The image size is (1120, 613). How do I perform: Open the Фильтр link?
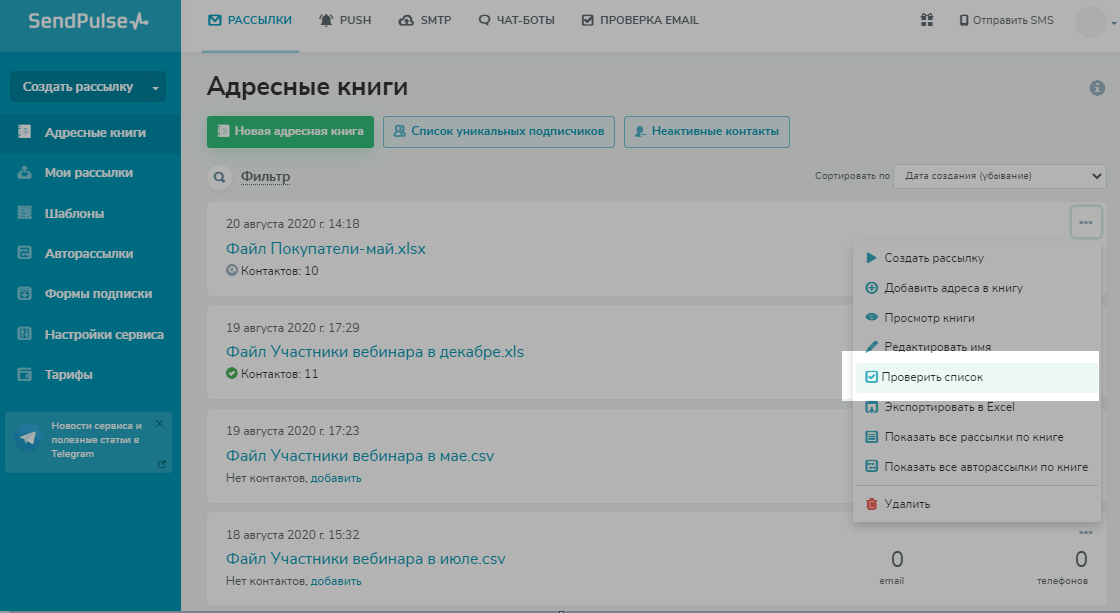[x=265, y=176]
